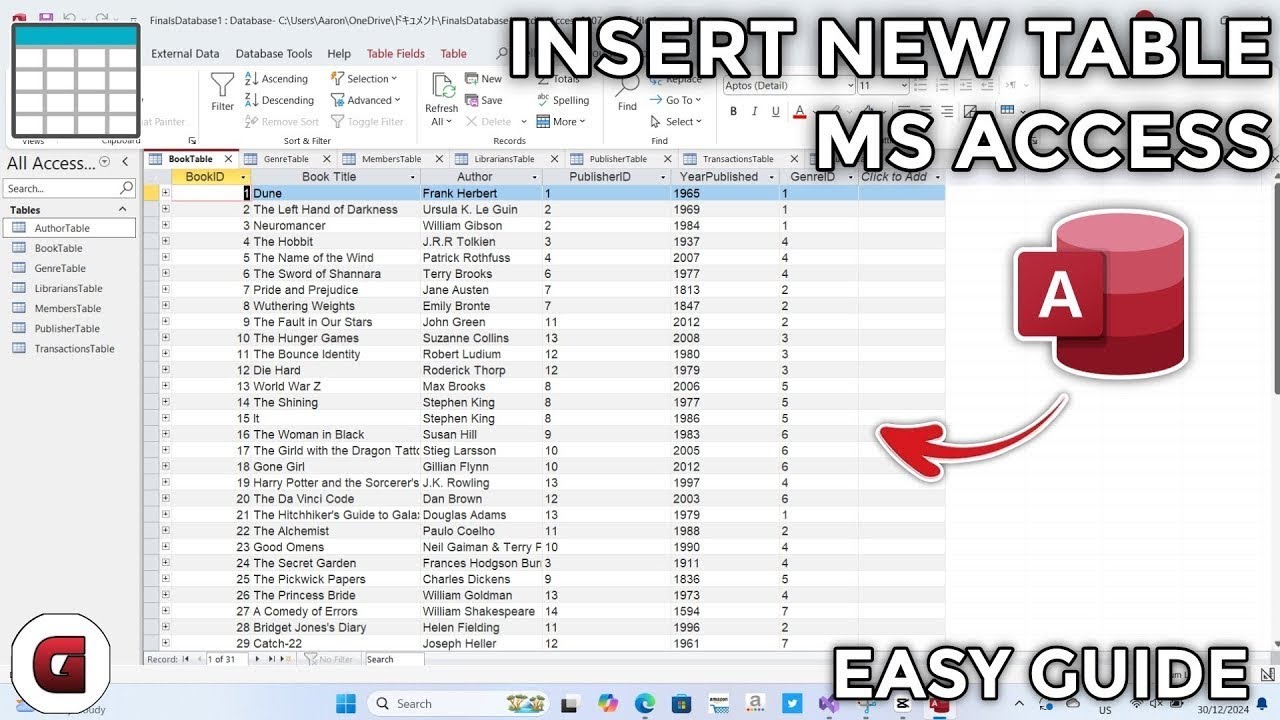The image size is (1280, 720).
Task: Go to first record navigation button
Action: (x=186, y=660)
